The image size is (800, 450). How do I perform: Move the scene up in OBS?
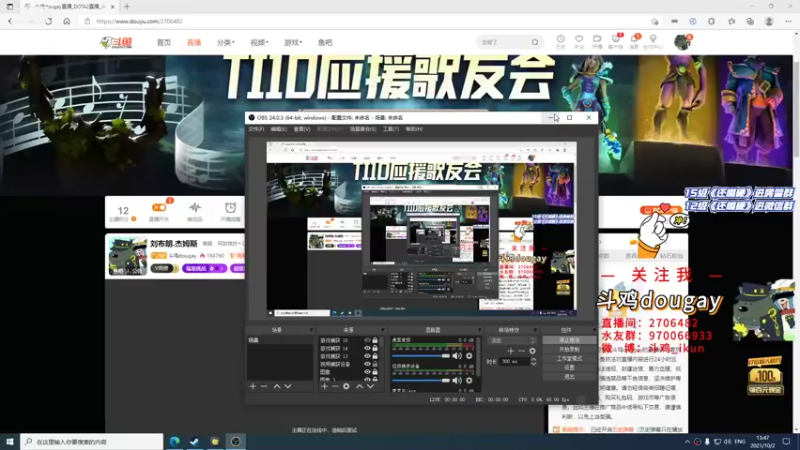(277, 387)
